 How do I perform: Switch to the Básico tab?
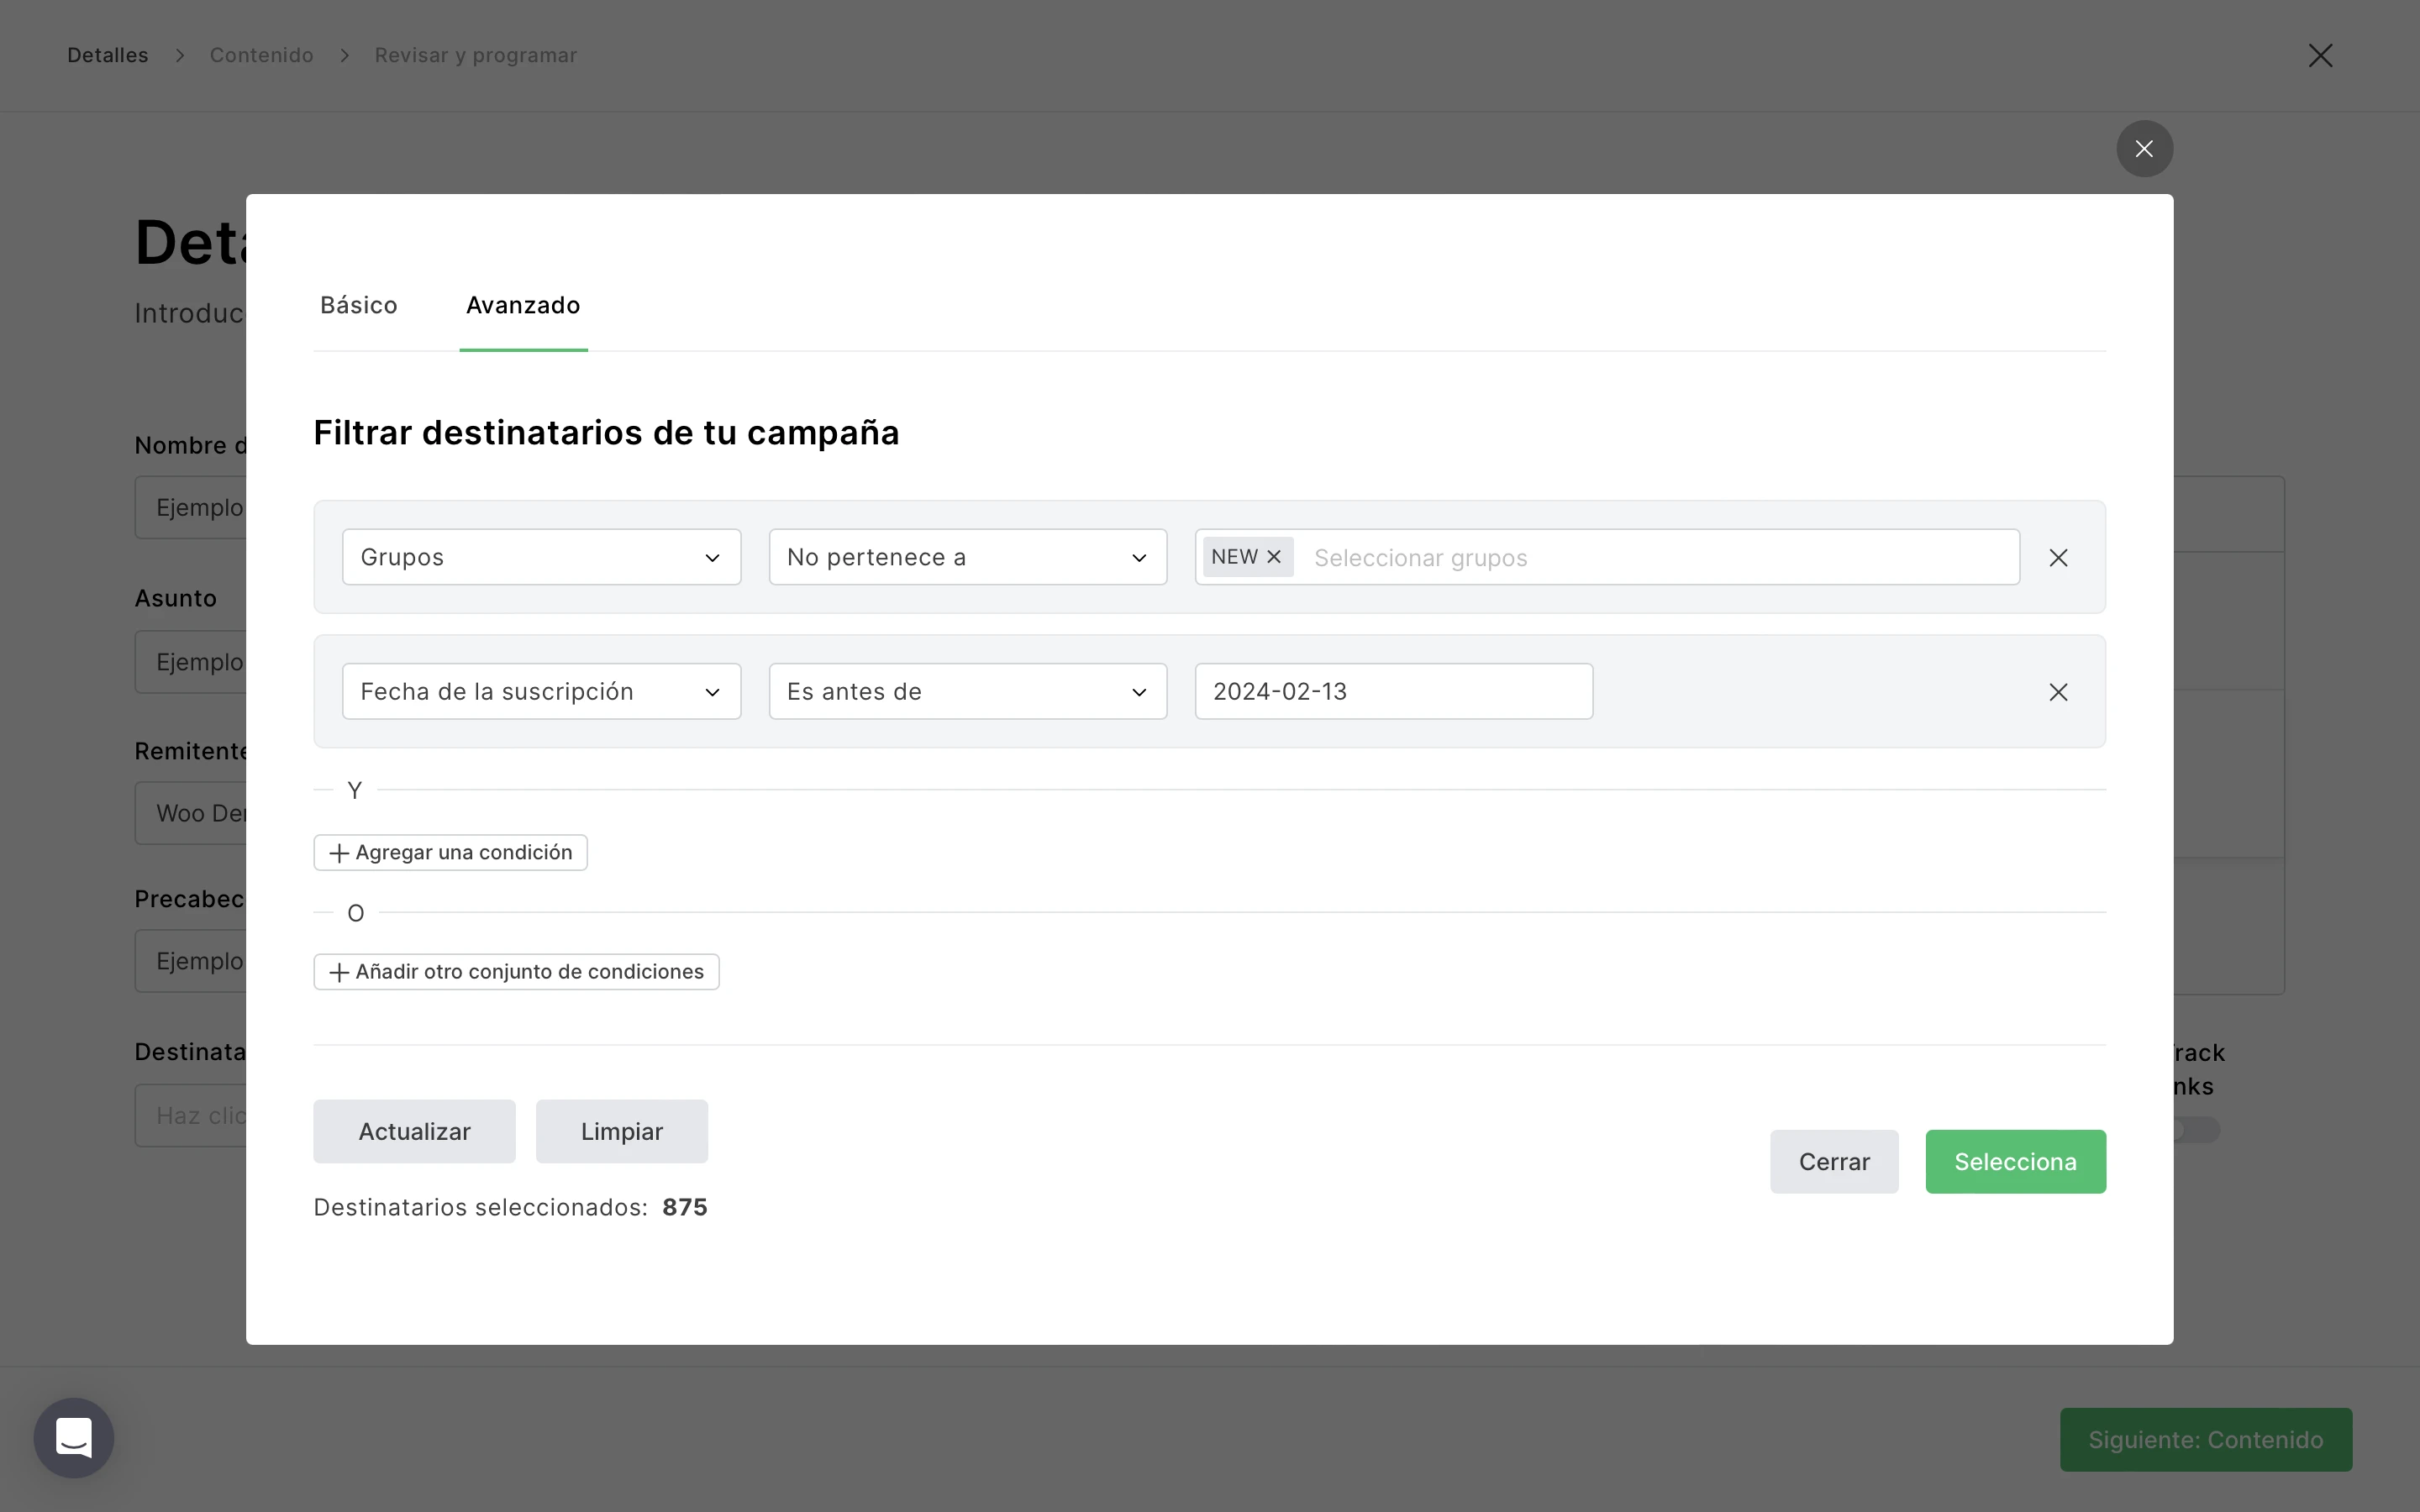click(x=359, y=305)
